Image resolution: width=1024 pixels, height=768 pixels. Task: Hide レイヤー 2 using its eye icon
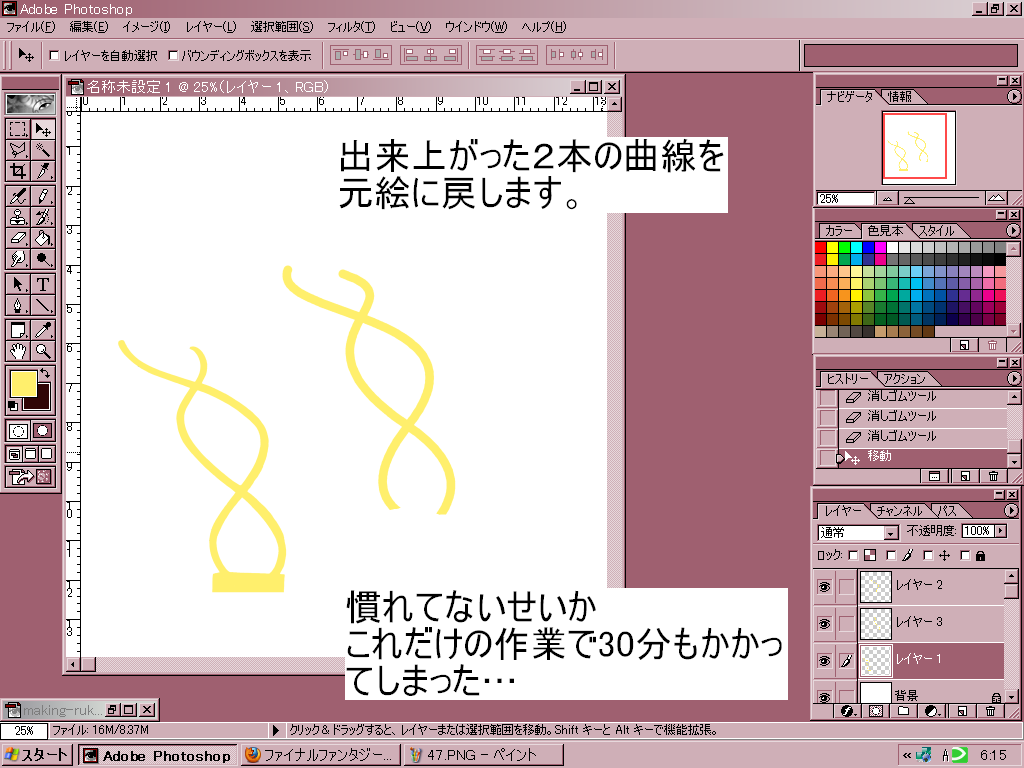[825, 585]
